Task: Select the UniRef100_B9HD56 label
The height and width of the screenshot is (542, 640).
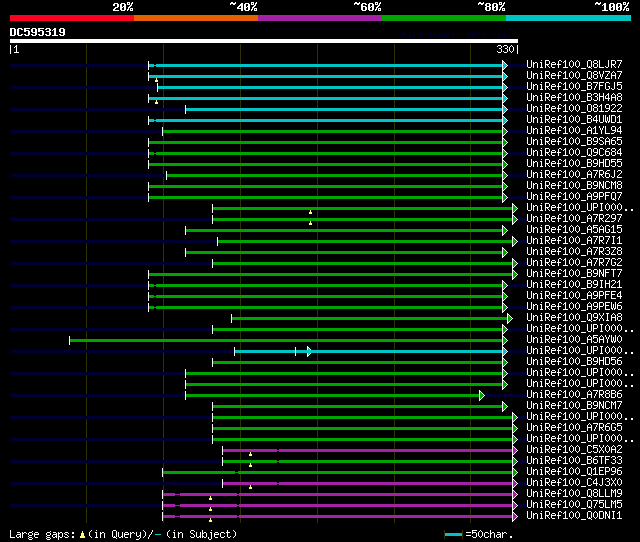Action: 574,362
